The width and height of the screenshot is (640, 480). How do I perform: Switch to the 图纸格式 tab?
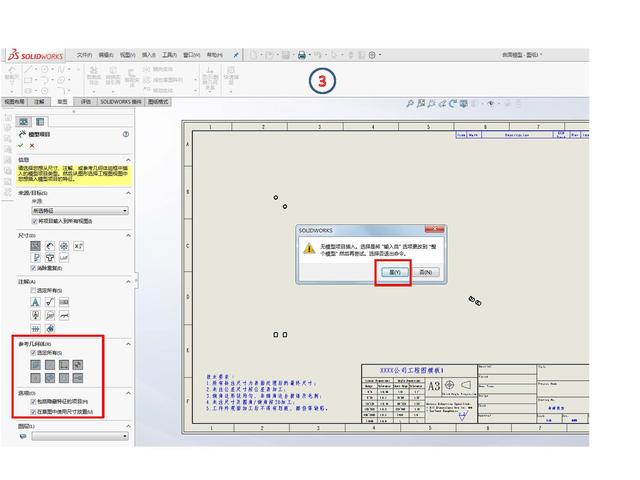coord(158,102)
